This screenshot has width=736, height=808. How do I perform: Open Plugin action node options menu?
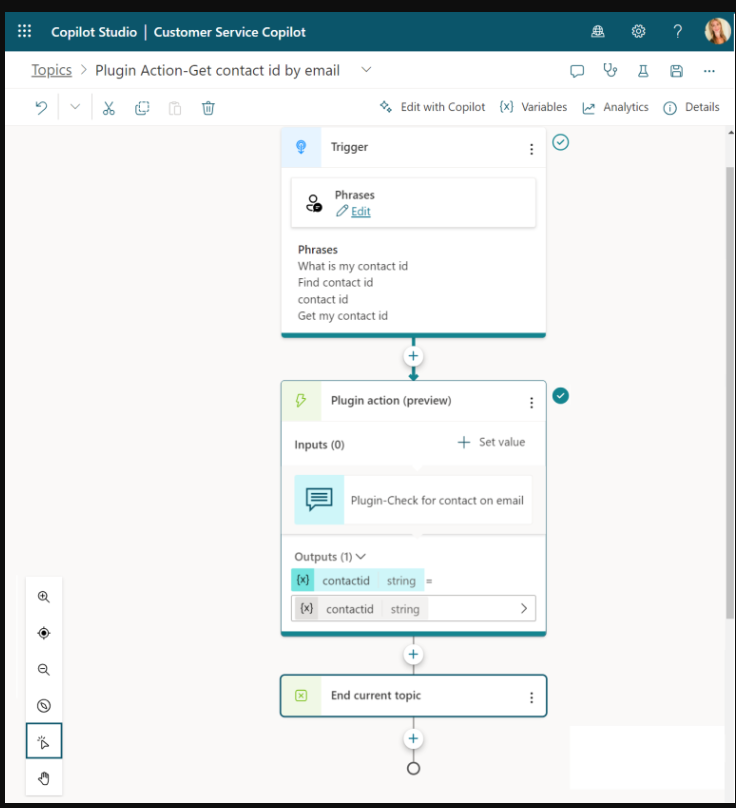(531, 402)
